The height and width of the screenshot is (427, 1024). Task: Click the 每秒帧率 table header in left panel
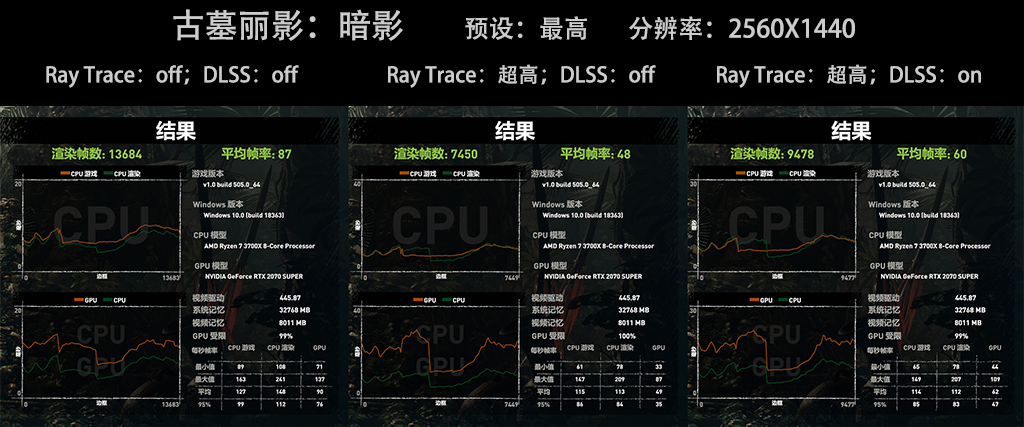coord(206,351)
